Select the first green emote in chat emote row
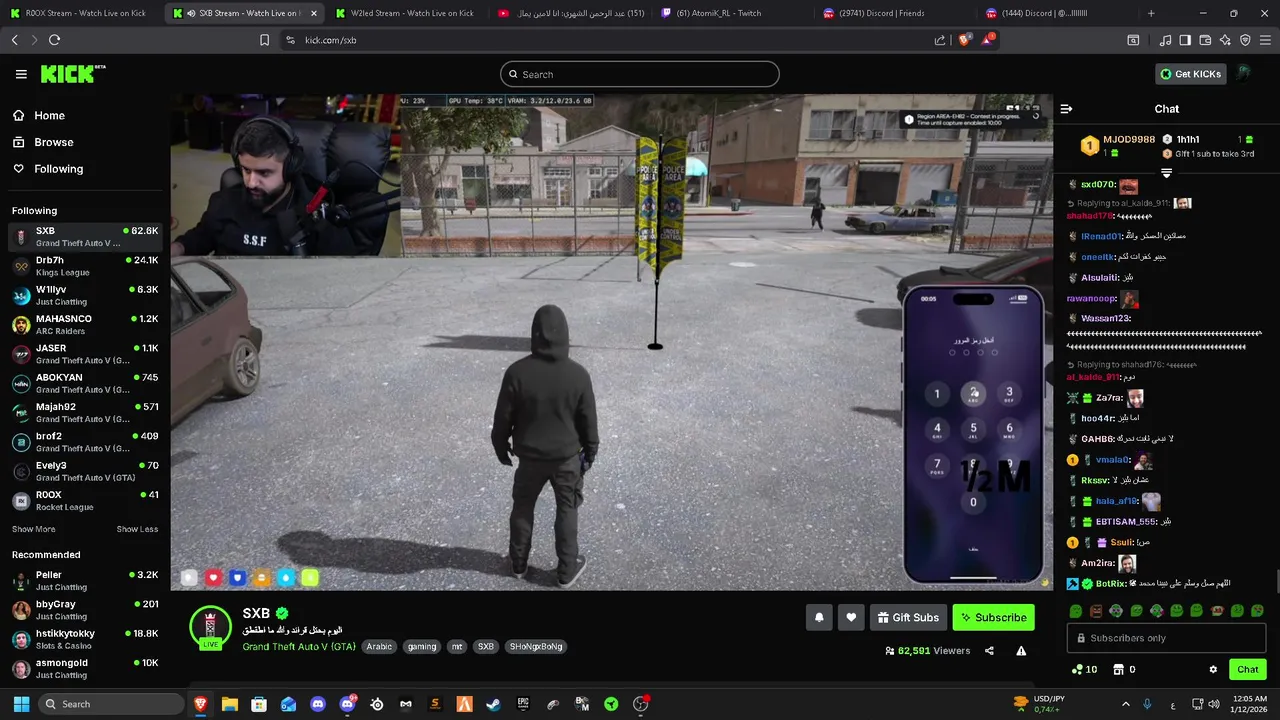The height and width of the screenshot is (720, 1280). click(1076, 611)
